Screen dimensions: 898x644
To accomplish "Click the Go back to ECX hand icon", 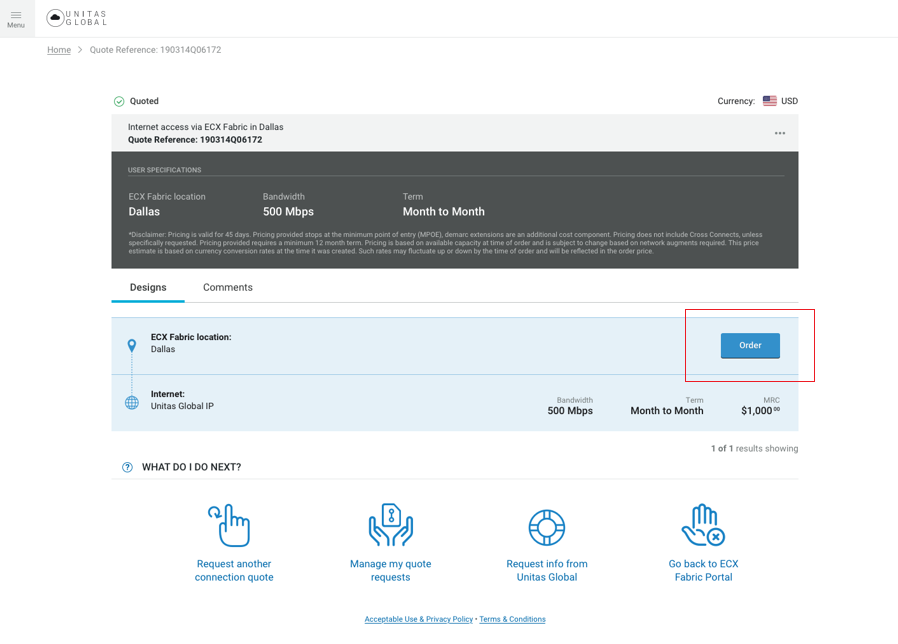I will [x=703, y=525].
